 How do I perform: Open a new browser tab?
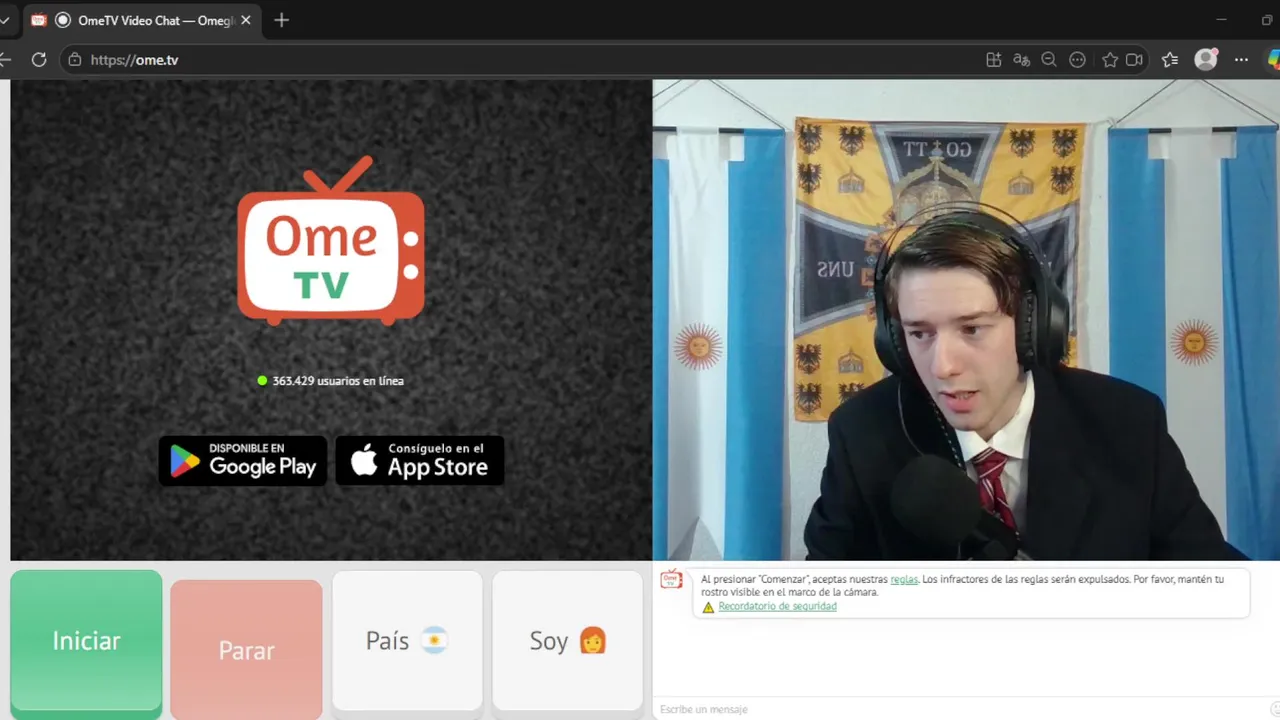pos(281,20)
